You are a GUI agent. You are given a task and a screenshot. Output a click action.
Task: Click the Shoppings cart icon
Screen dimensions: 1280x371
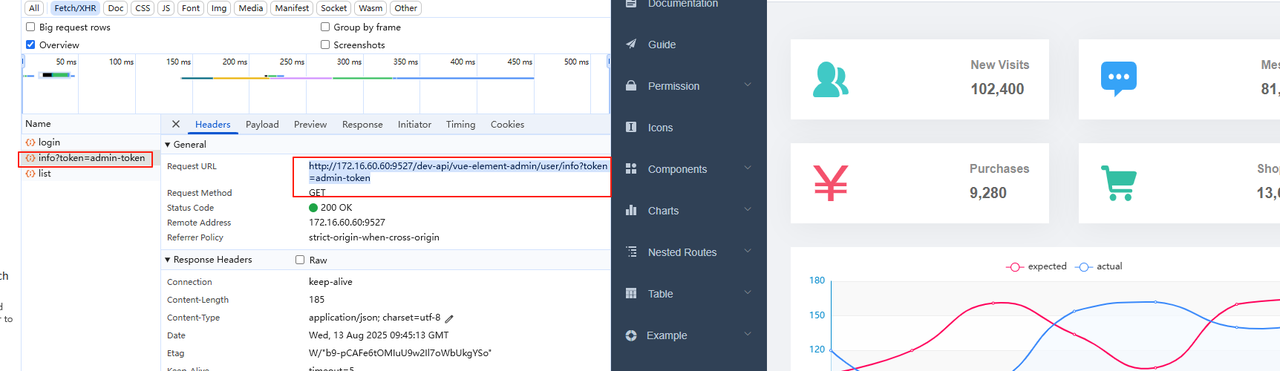(1119, 184)
